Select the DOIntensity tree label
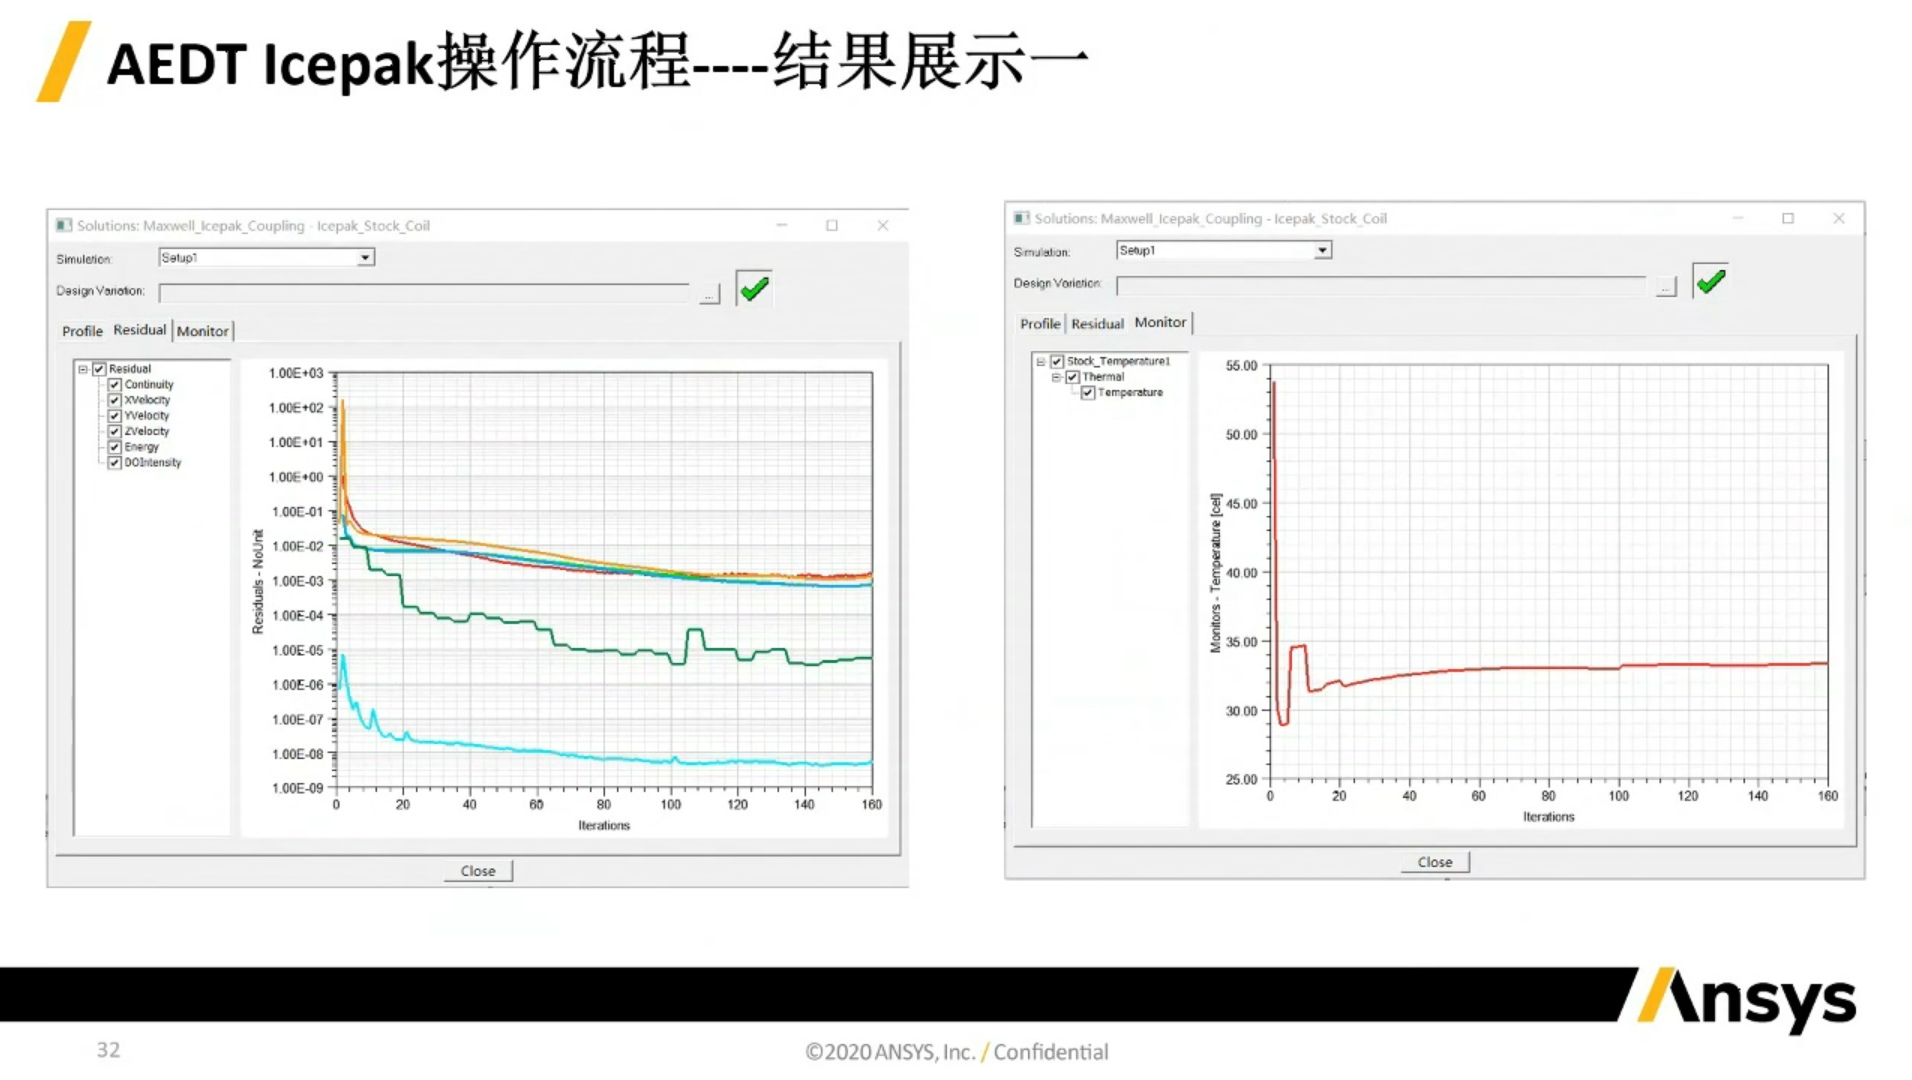1912x1080 pixels. coord(153,463)
